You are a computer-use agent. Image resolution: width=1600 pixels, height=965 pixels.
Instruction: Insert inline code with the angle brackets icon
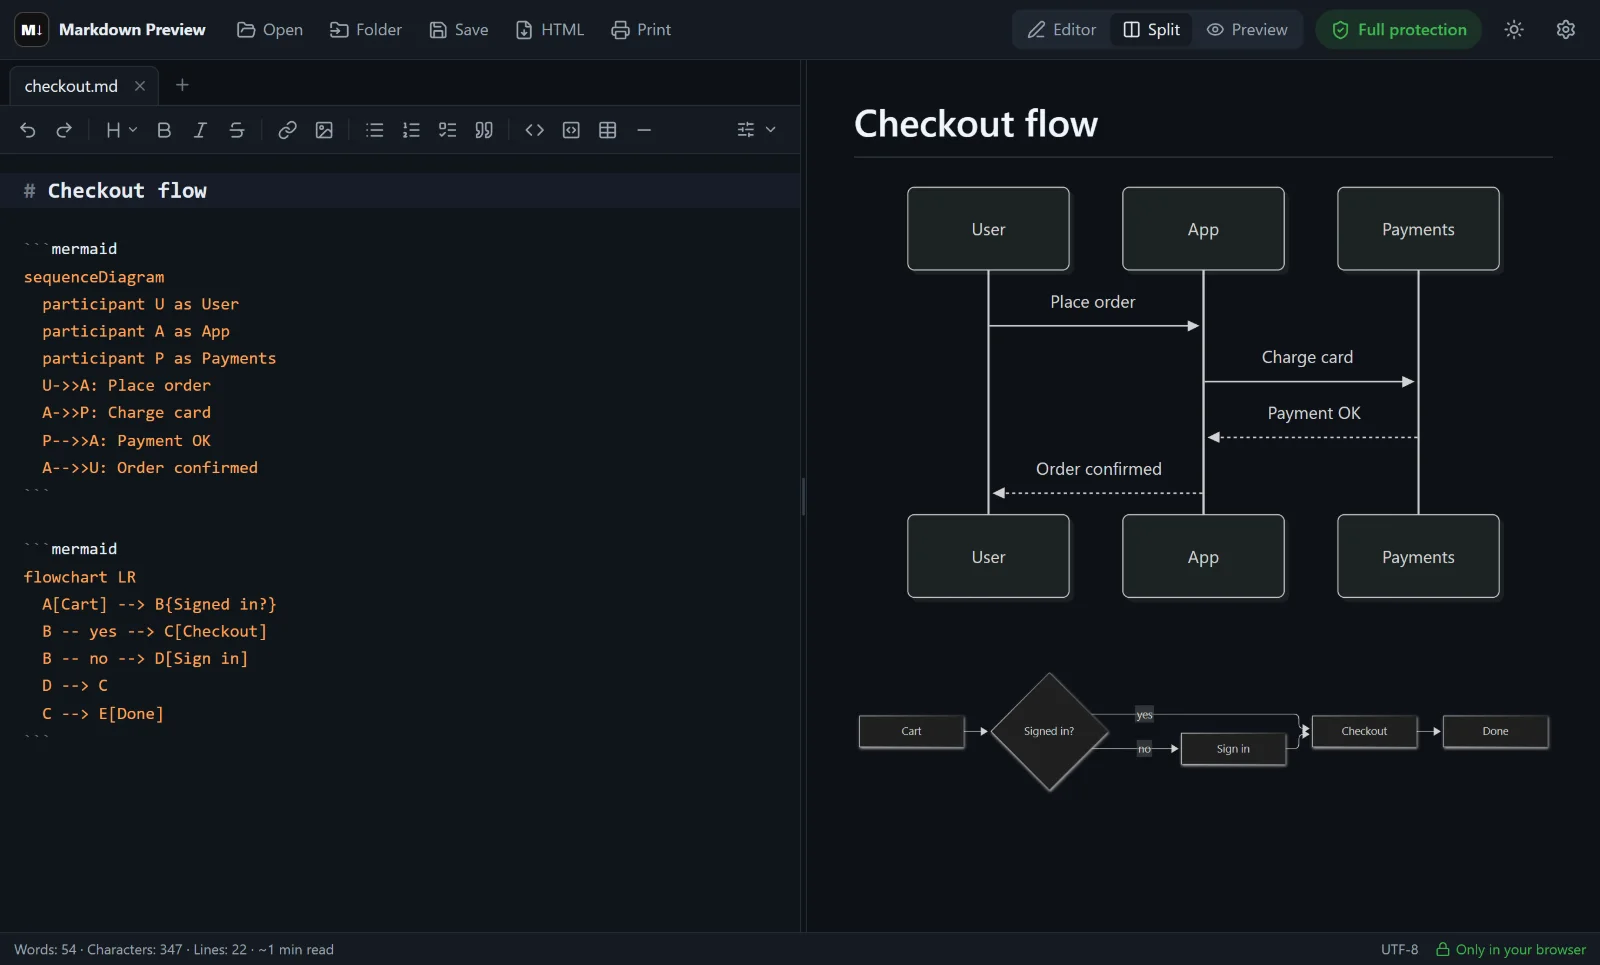point(534,130)
